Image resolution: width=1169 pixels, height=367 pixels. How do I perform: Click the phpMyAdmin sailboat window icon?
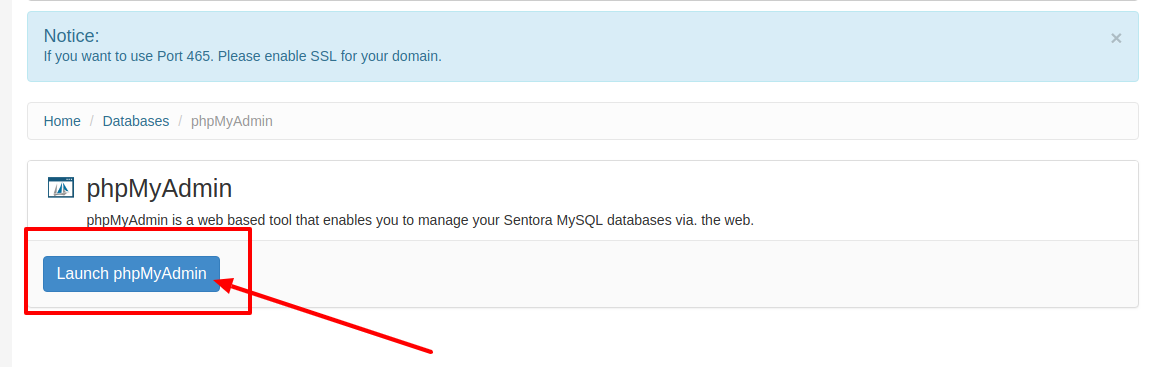(x=61, y=187)
